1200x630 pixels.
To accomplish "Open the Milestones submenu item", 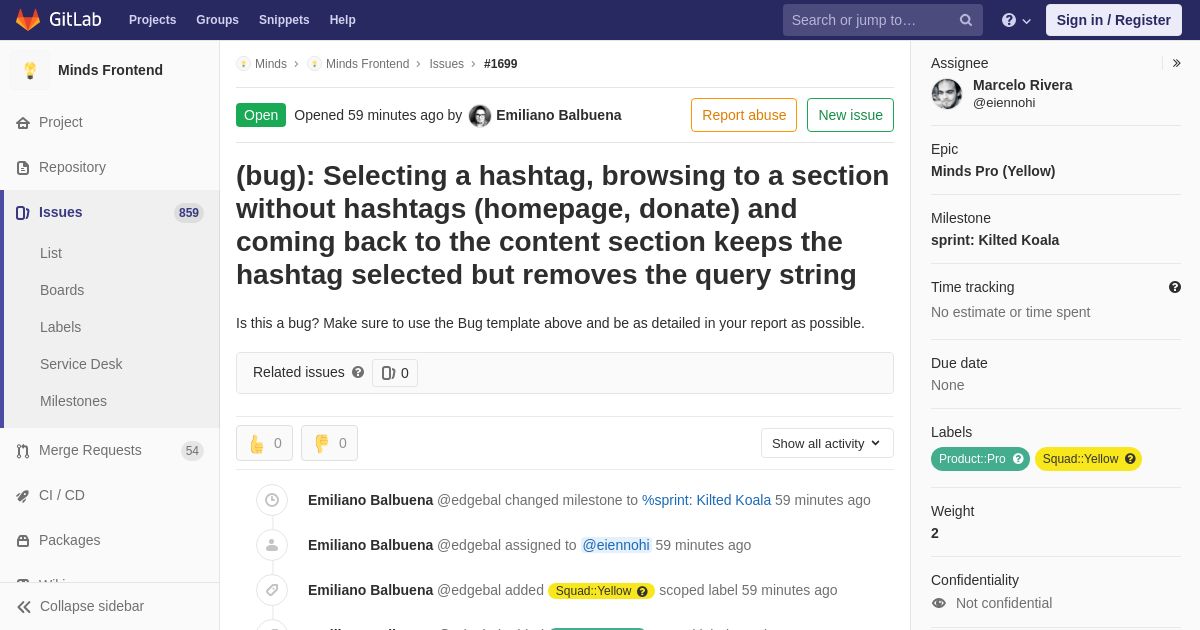I will pos(73,401).
